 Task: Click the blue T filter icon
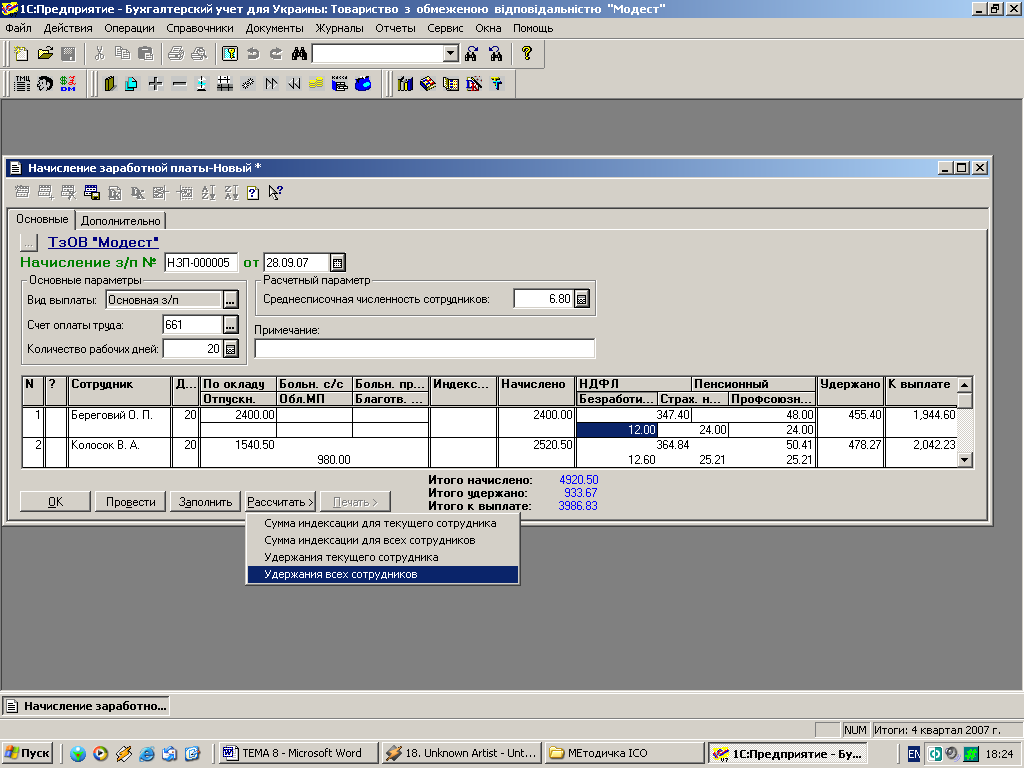click(497, 84)
